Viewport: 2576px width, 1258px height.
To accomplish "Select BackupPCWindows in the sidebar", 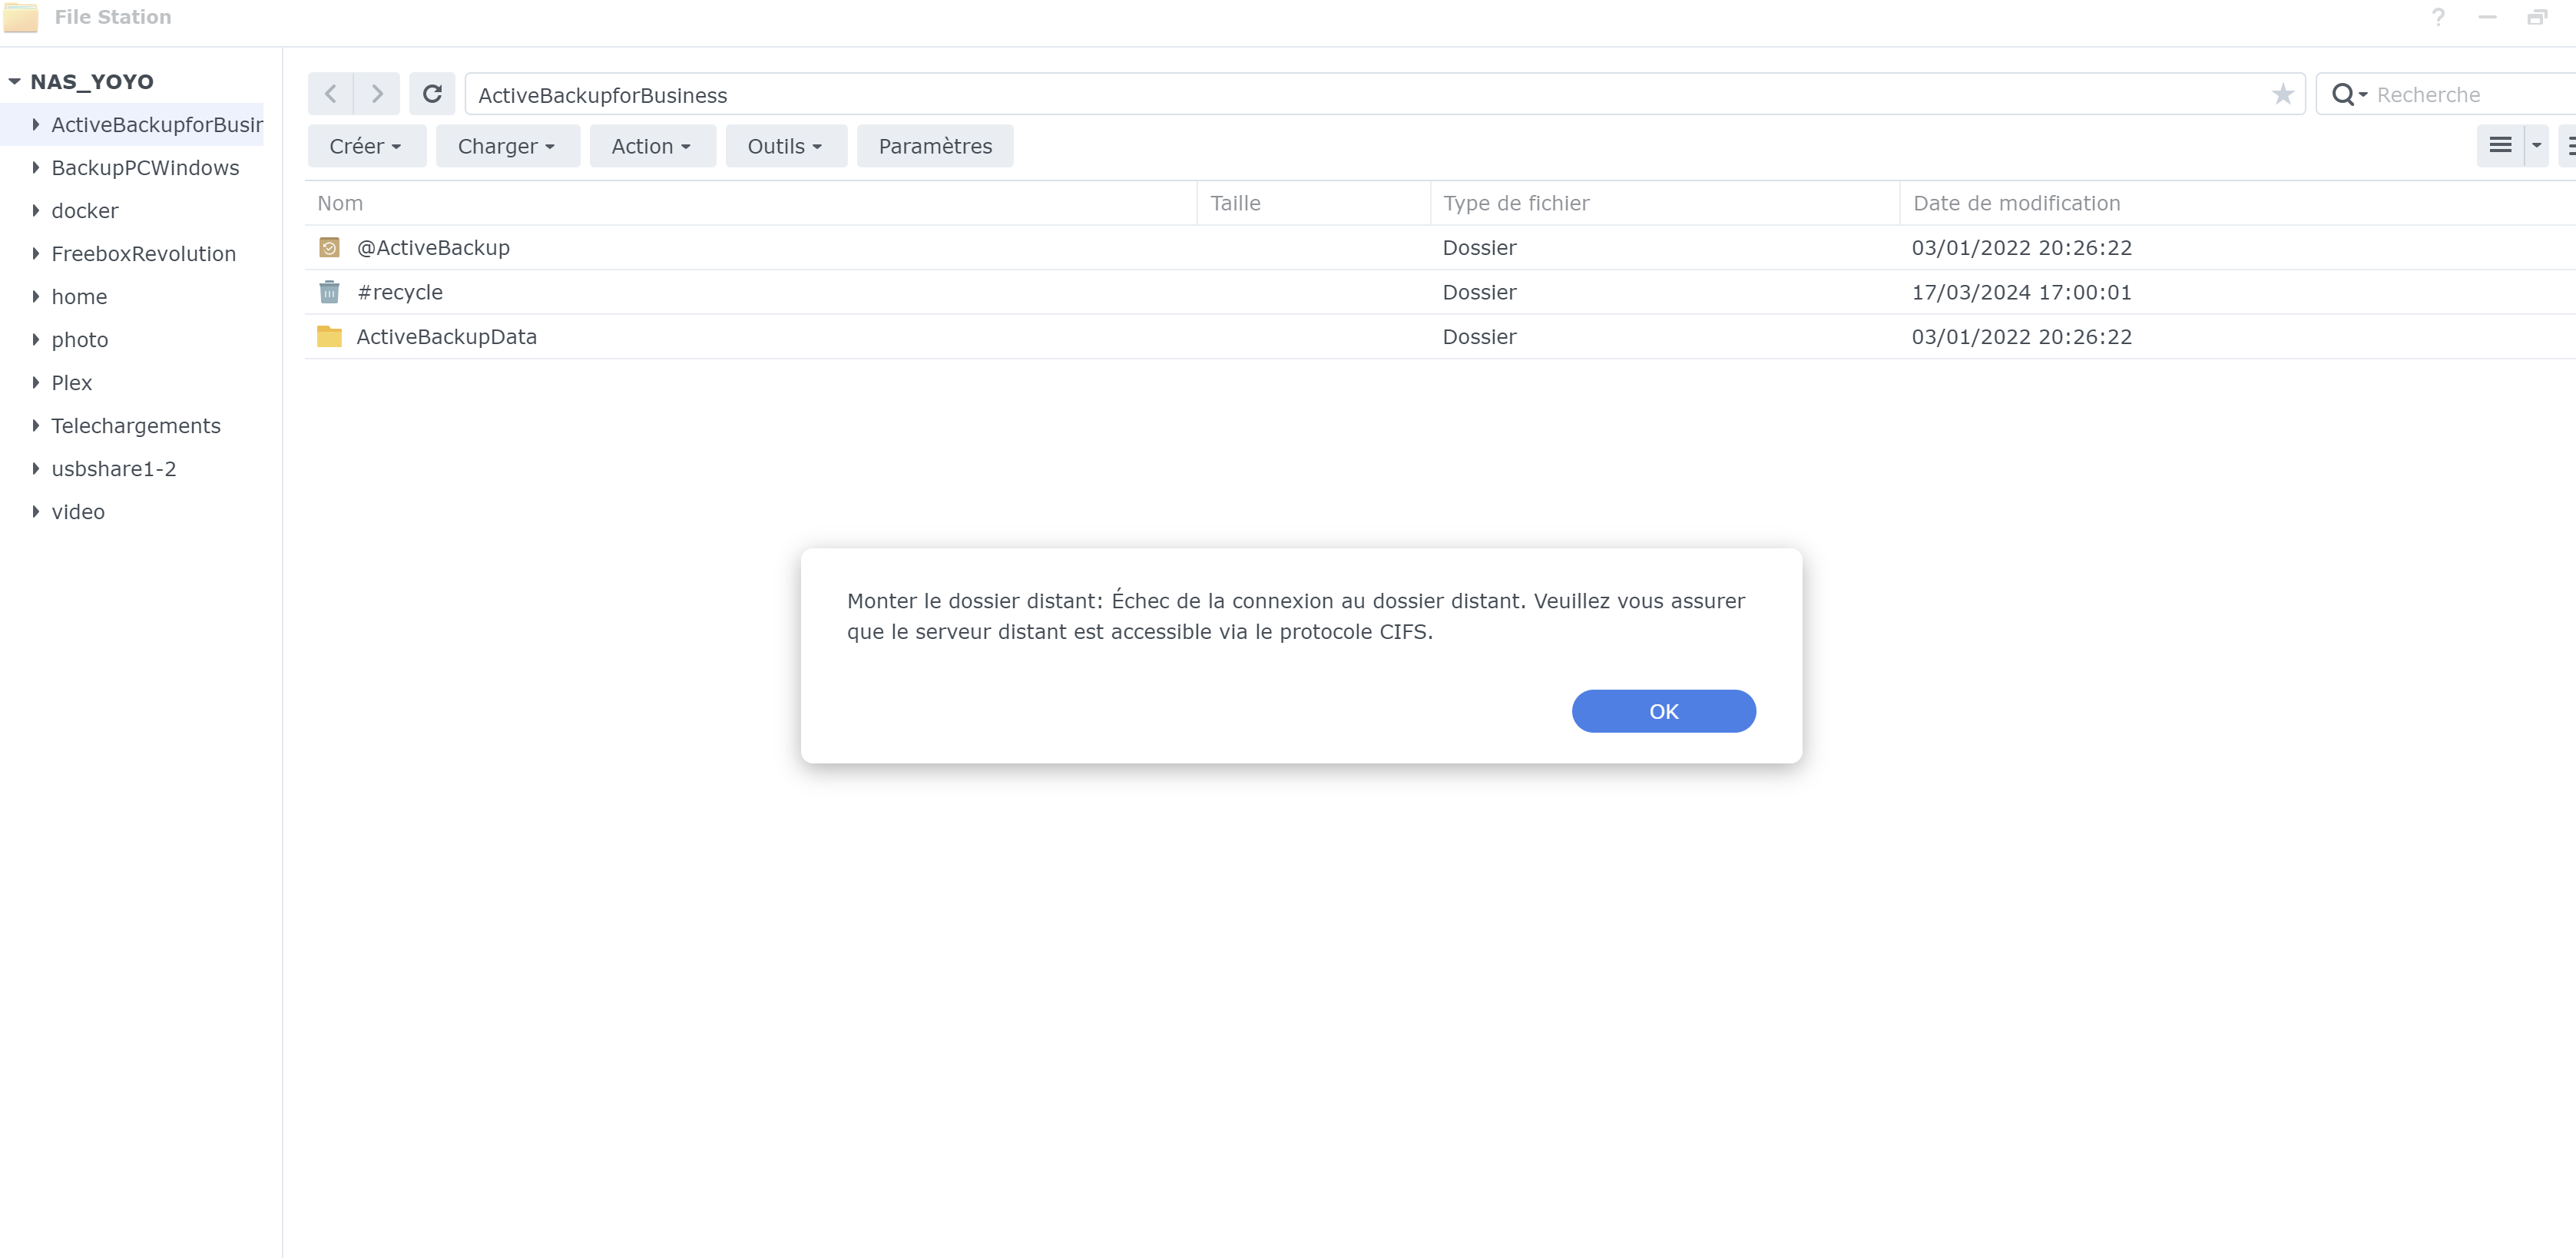I will [x=145, y=167].
